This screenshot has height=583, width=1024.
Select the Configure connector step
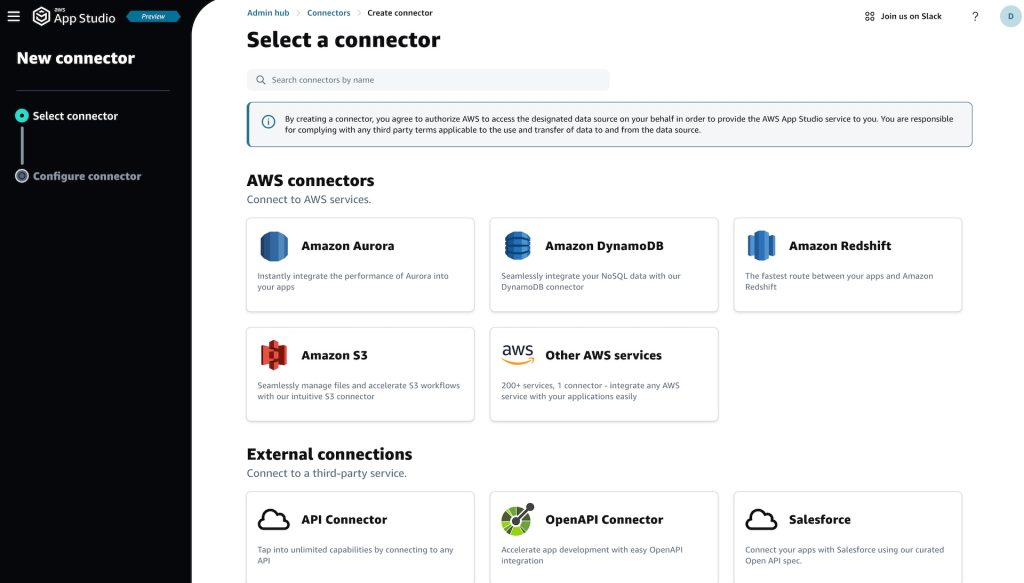click(87, 176)
